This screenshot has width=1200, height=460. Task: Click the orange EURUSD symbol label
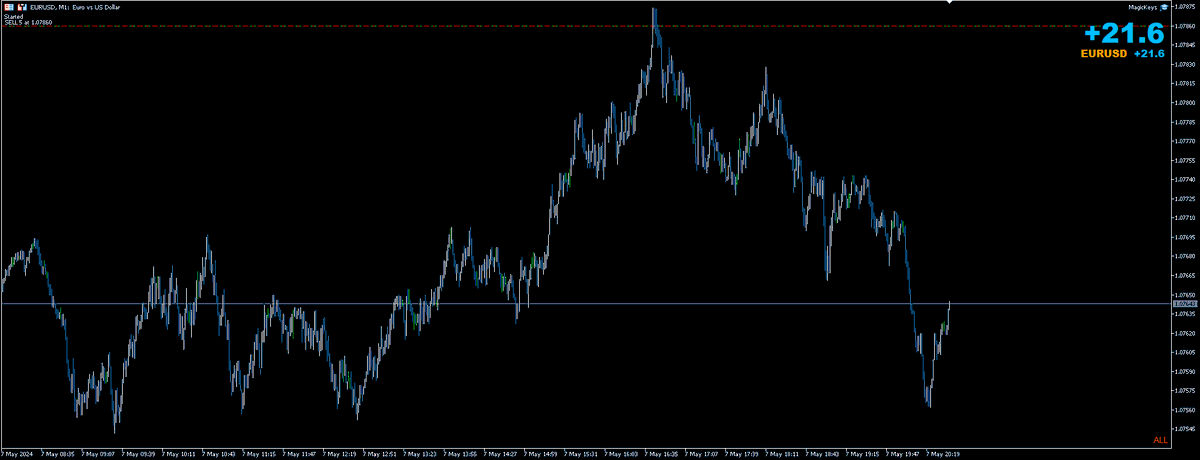[x=1103, y=53]
